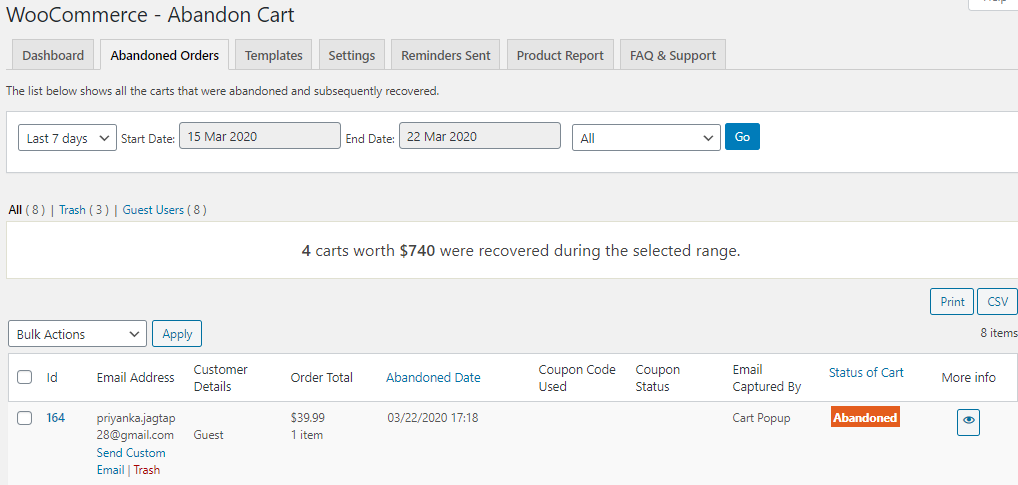This screenshot has width=1018, height=485.
Task: View cart 164 details via eye icon
Action: coord(968,422)
